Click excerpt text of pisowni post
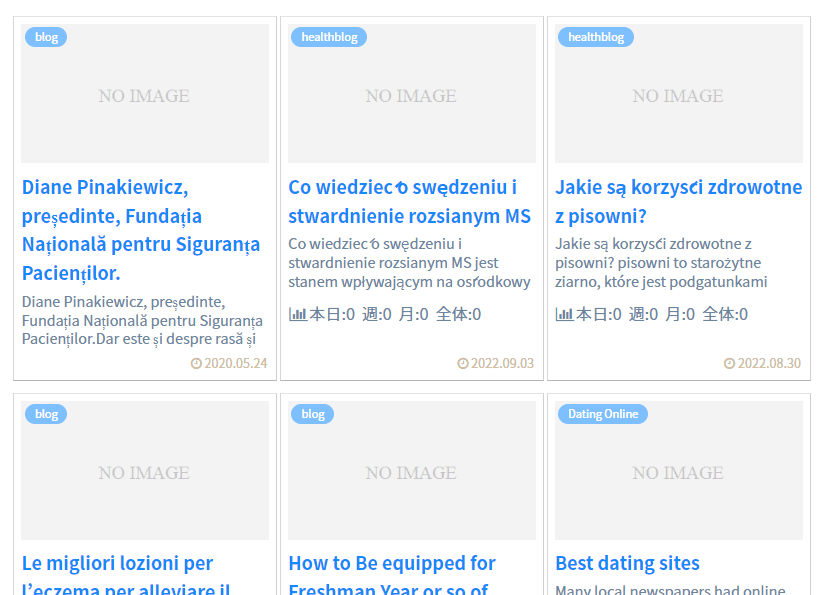This screenshot has width=825, height=595. coord(661,263)
